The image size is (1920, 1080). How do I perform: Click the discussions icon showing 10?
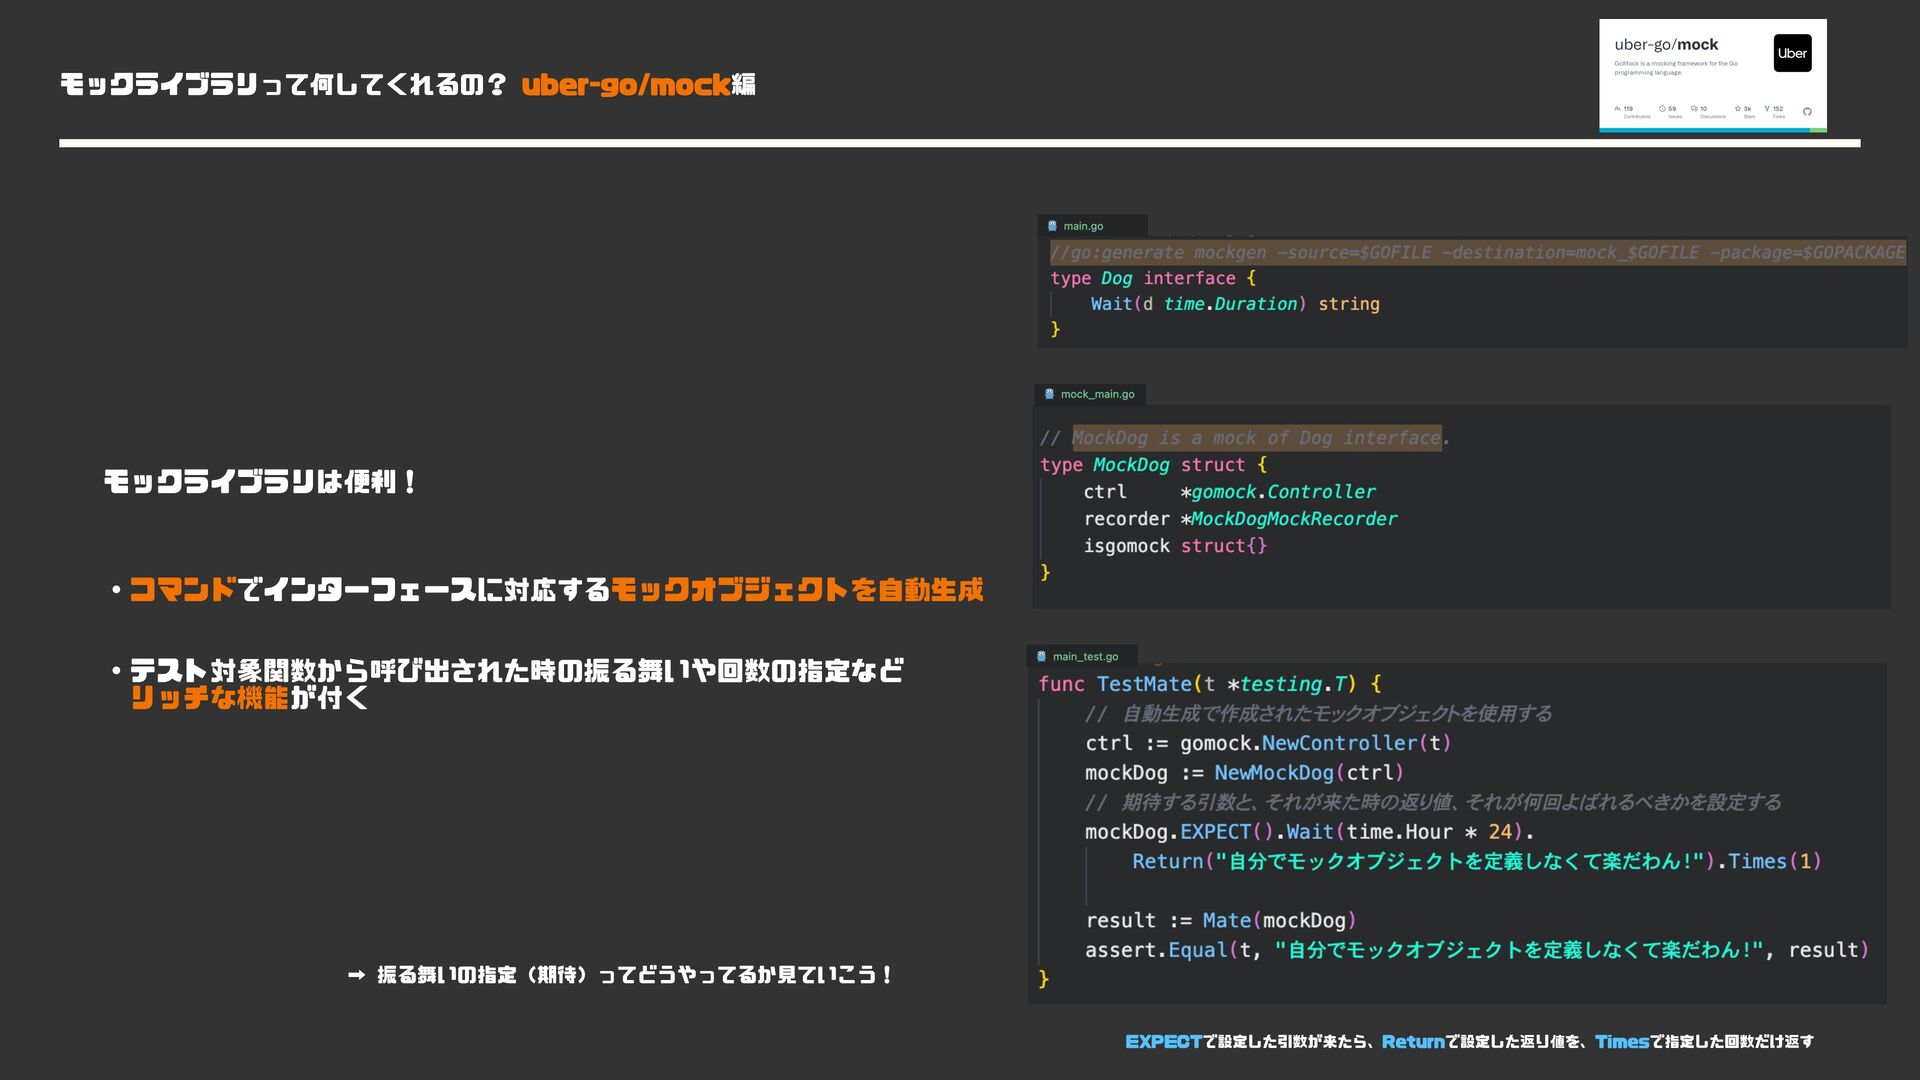point(1694,108)
